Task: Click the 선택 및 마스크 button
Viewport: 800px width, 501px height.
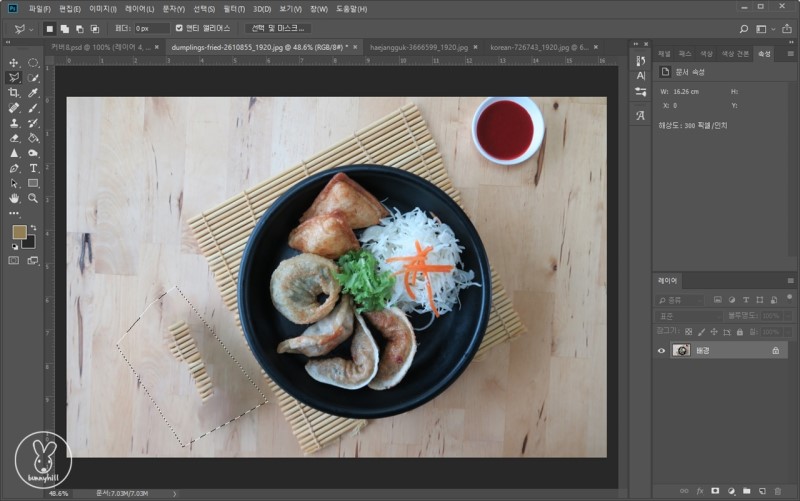Action: [x=277, y=28]
